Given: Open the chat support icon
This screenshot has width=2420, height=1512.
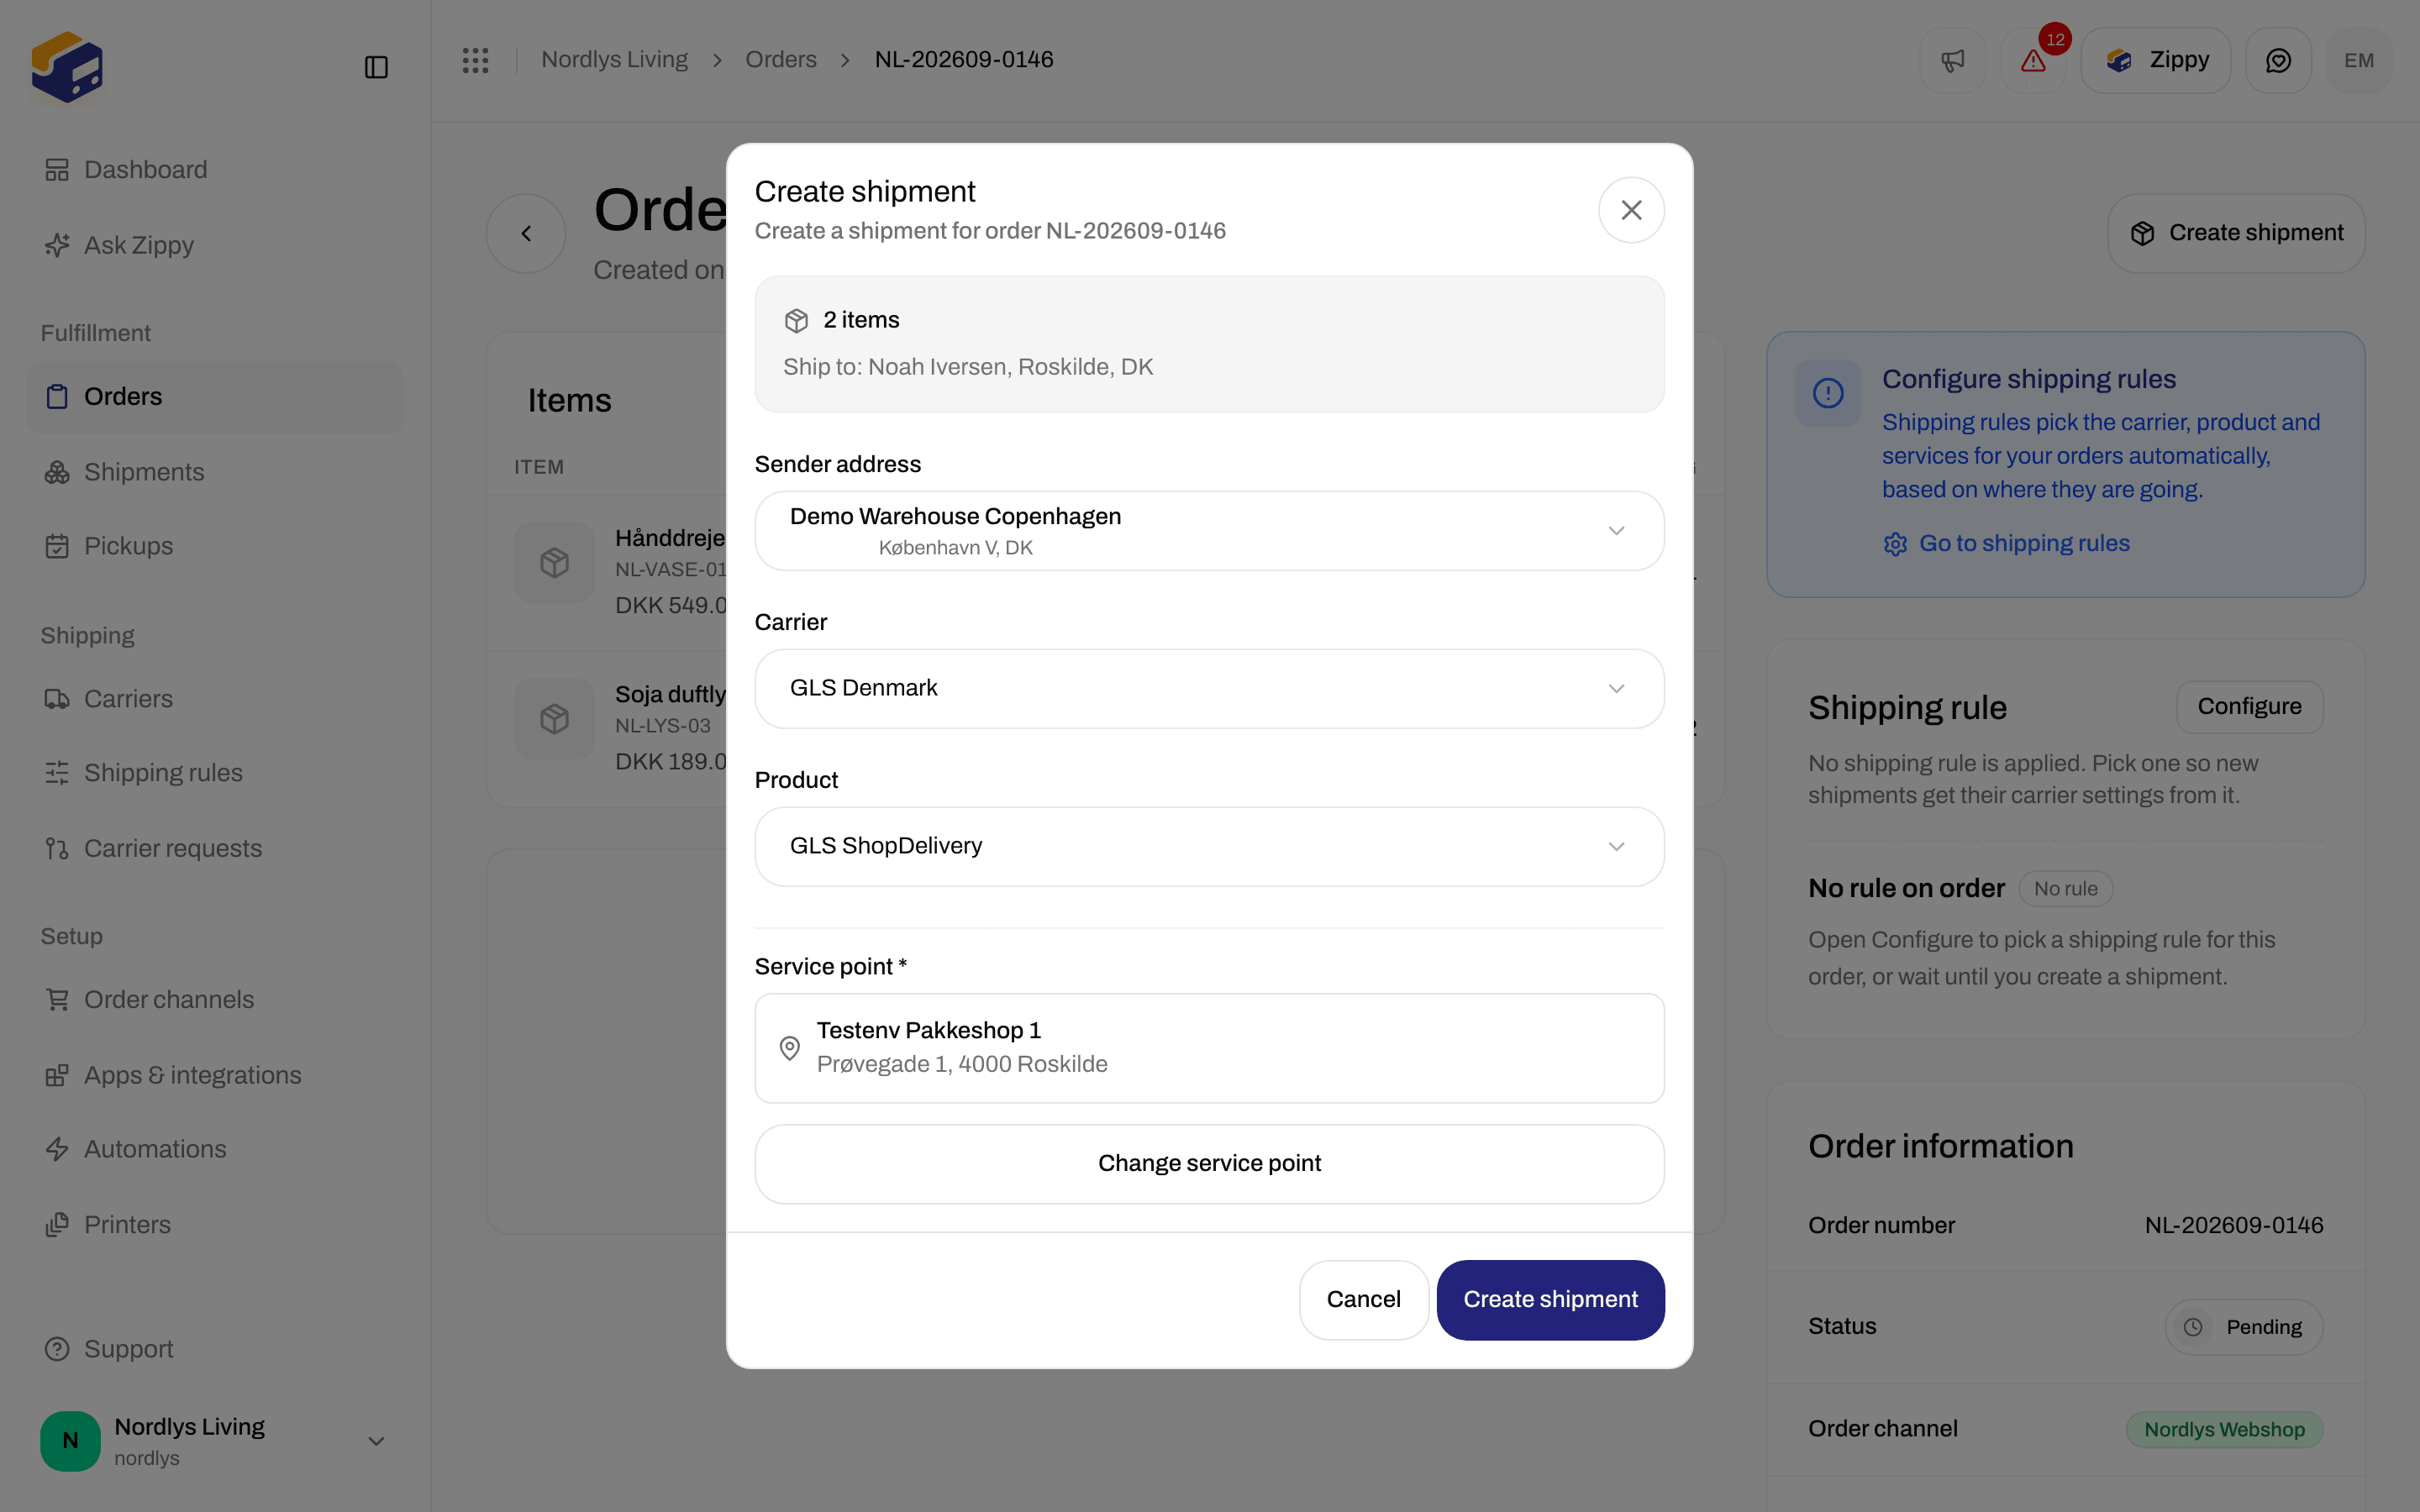Looking at the screenshot, I should pyautogui.click(x=2278, y=60).
